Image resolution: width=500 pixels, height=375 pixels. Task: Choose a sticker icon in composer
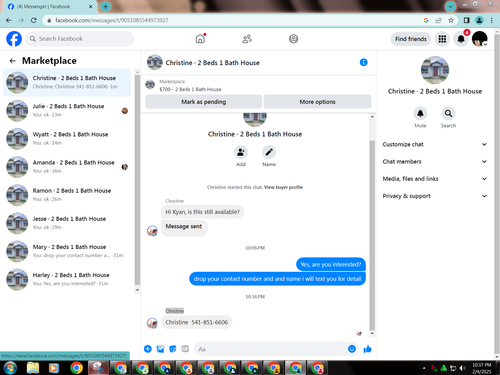pyautogui.click(x=173, y=349)
